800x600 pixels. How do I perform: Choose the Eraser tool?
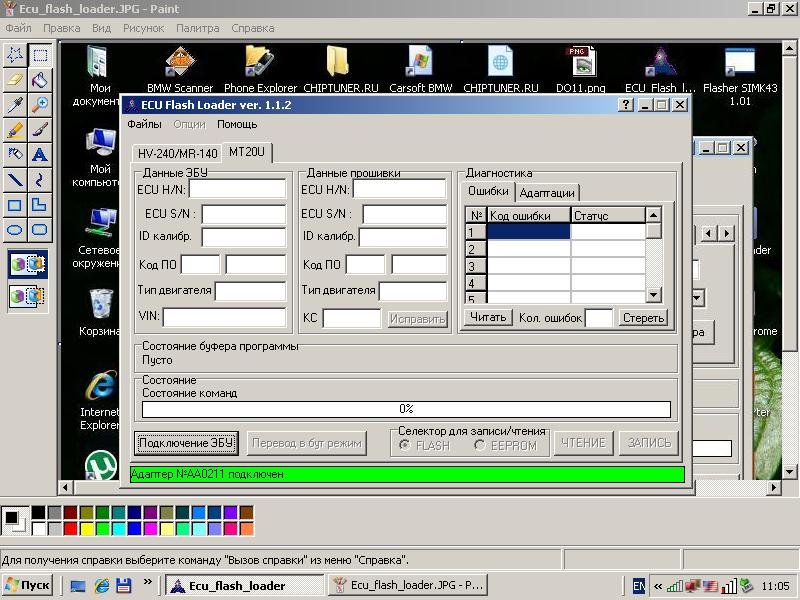[x=15, y=80]
